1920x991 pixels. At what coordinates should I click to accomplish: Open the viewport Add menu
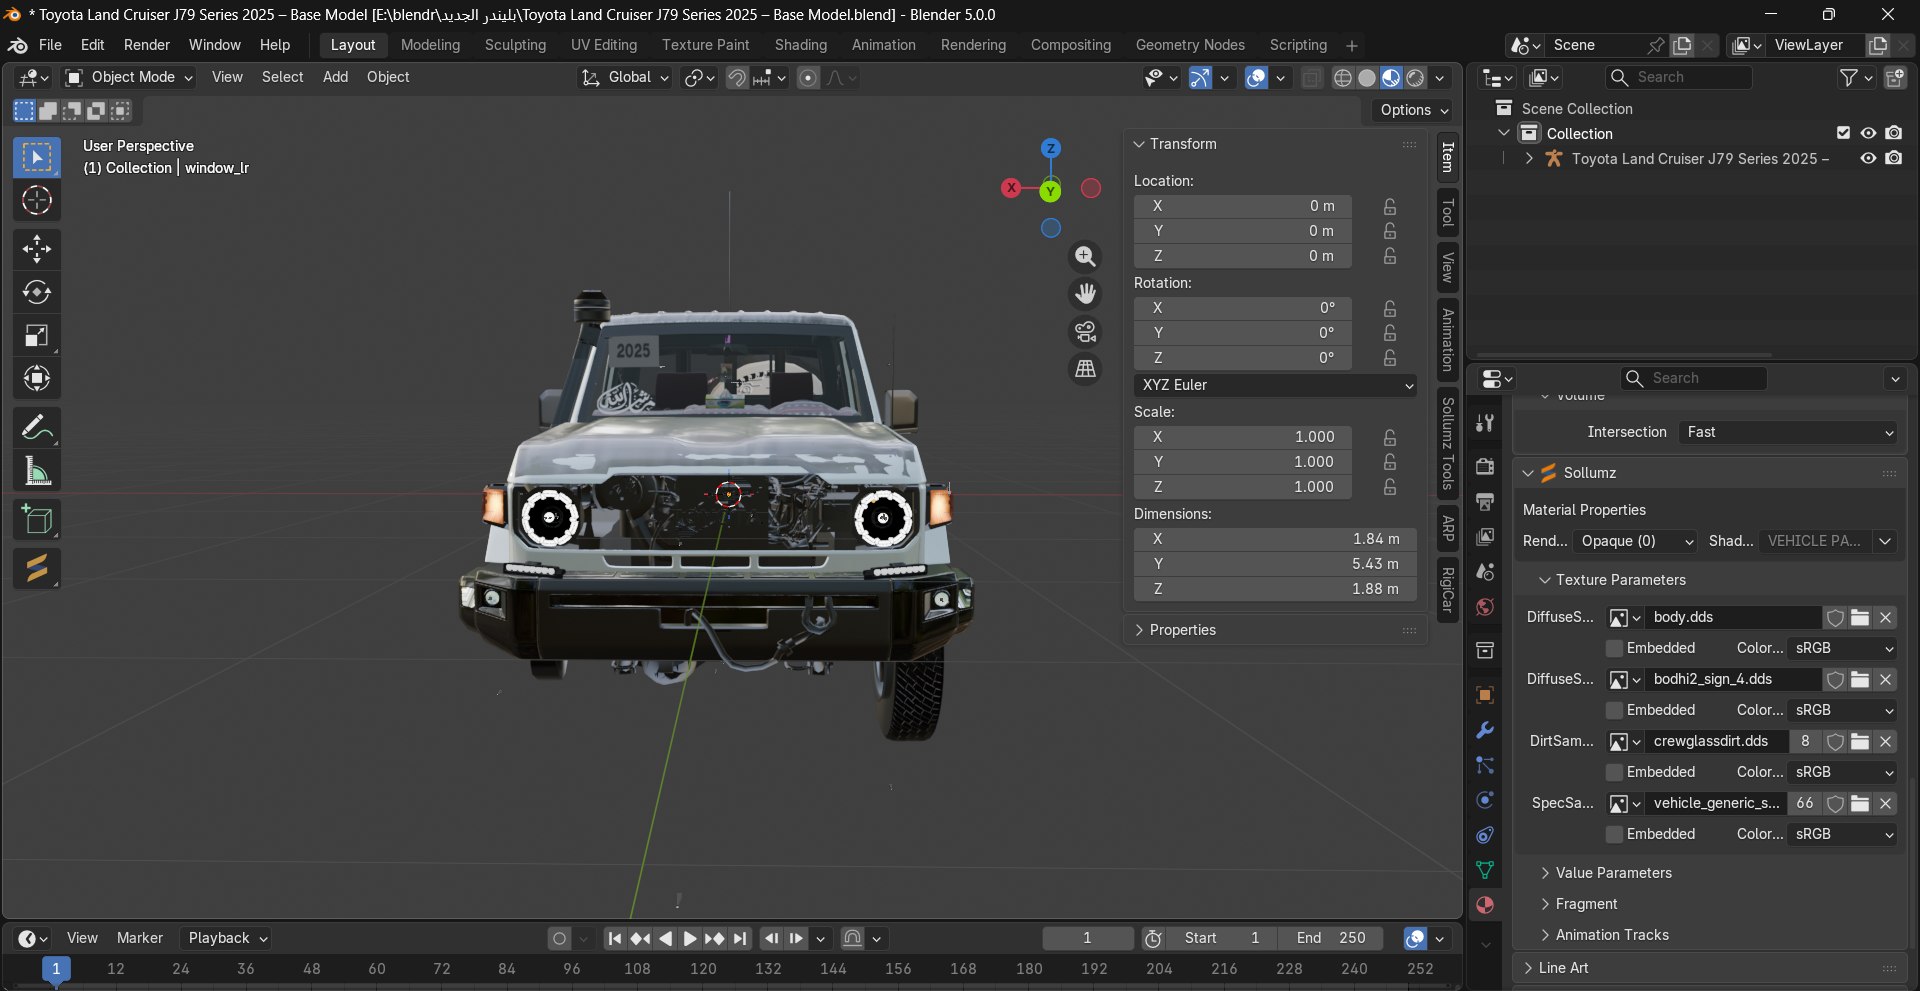pos(335,78)
